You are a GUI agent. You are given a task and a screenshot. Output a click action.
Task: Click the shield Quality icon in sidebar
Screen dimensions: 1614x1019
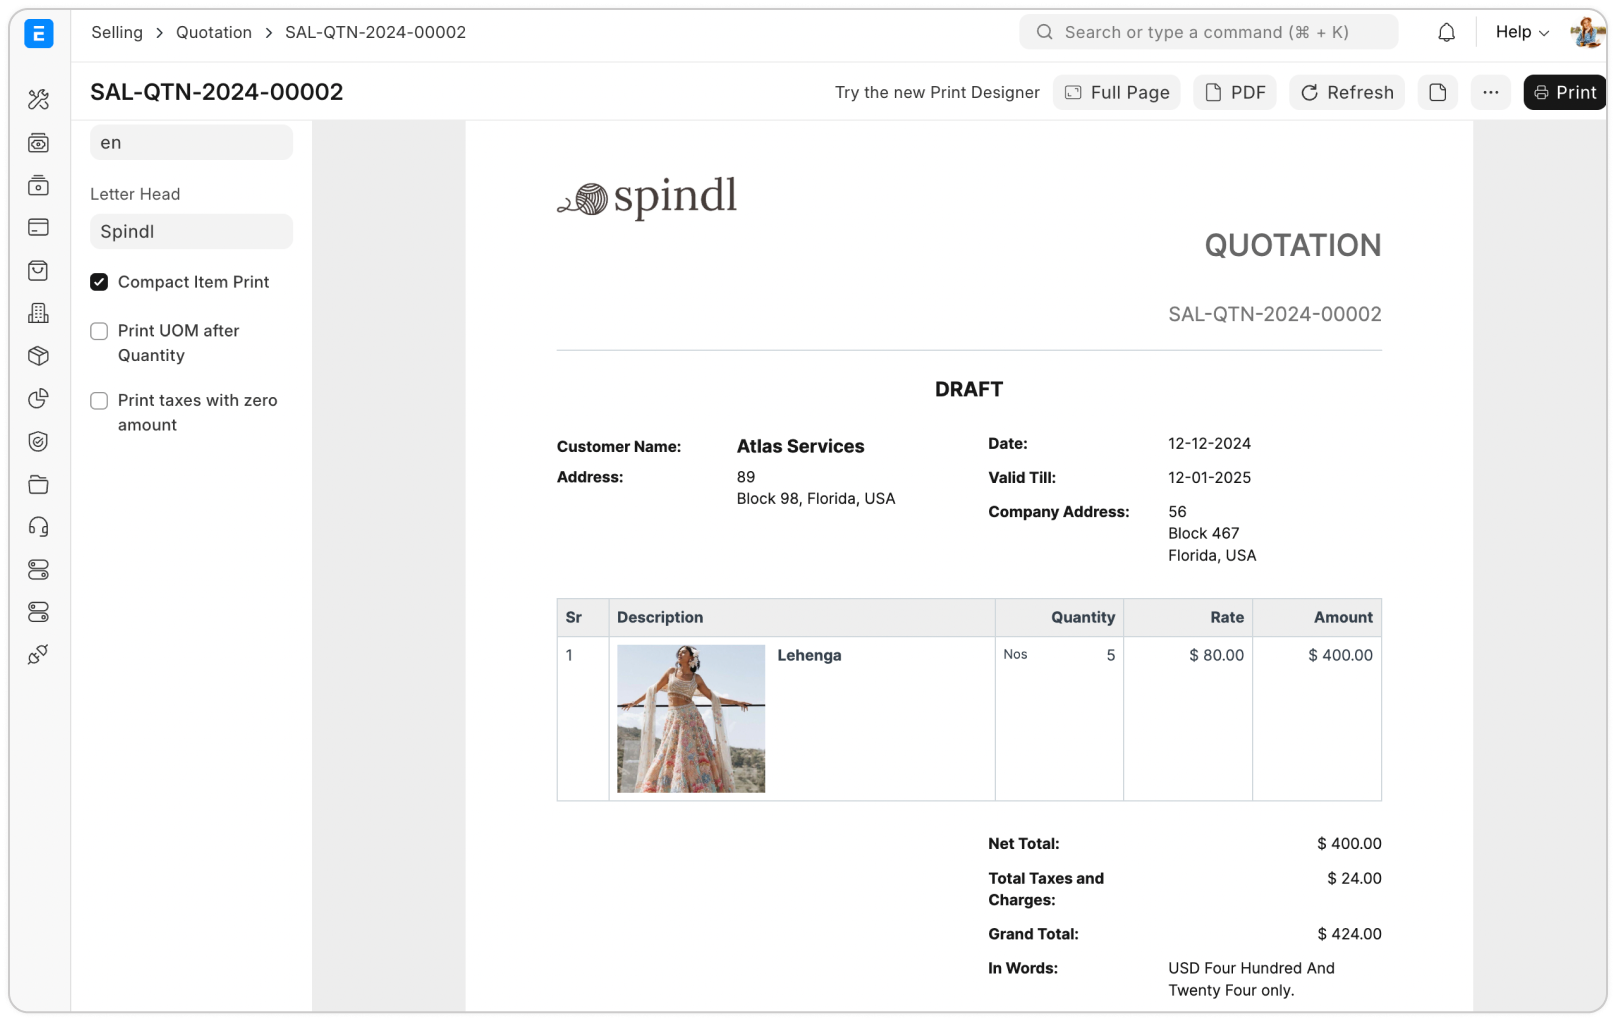(39, 441)
